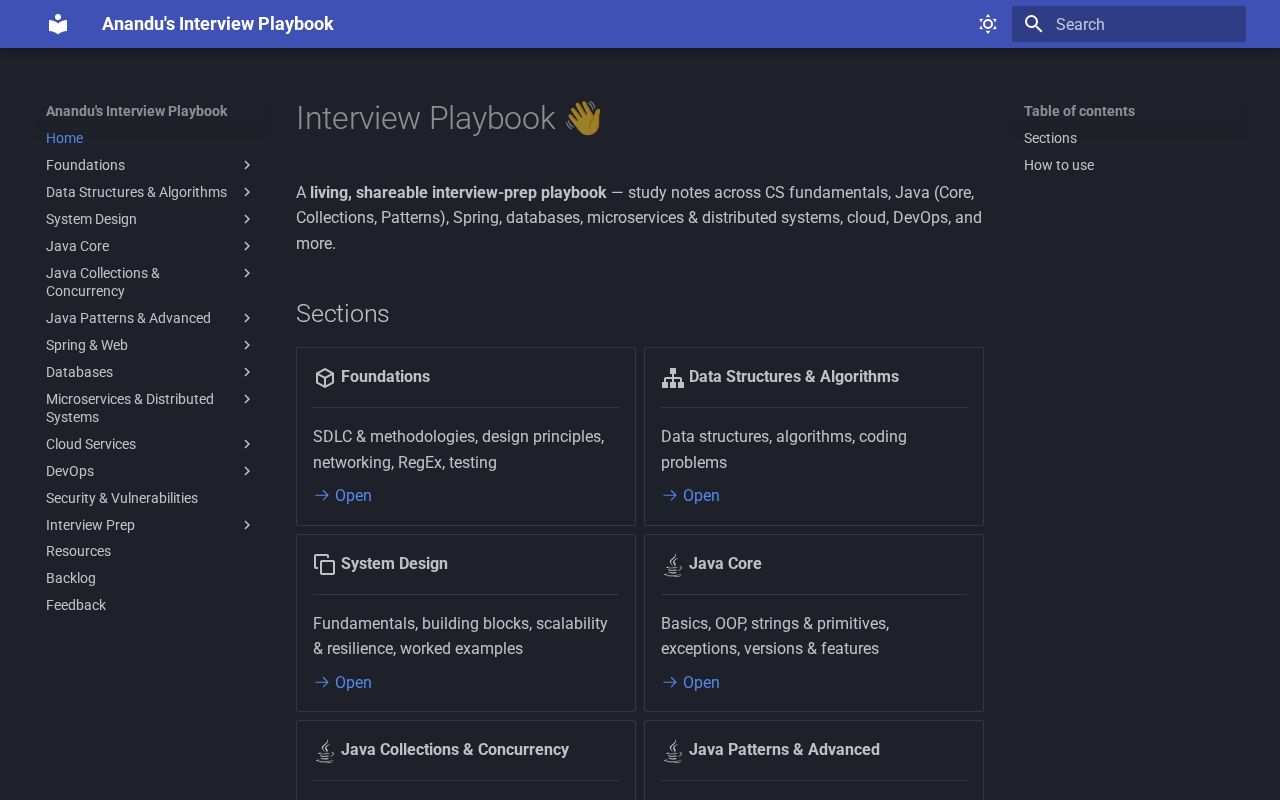Viewport: 1280px width, 800px height.
Task: Click the playbook logo icon in header
Action: [58, 24]
